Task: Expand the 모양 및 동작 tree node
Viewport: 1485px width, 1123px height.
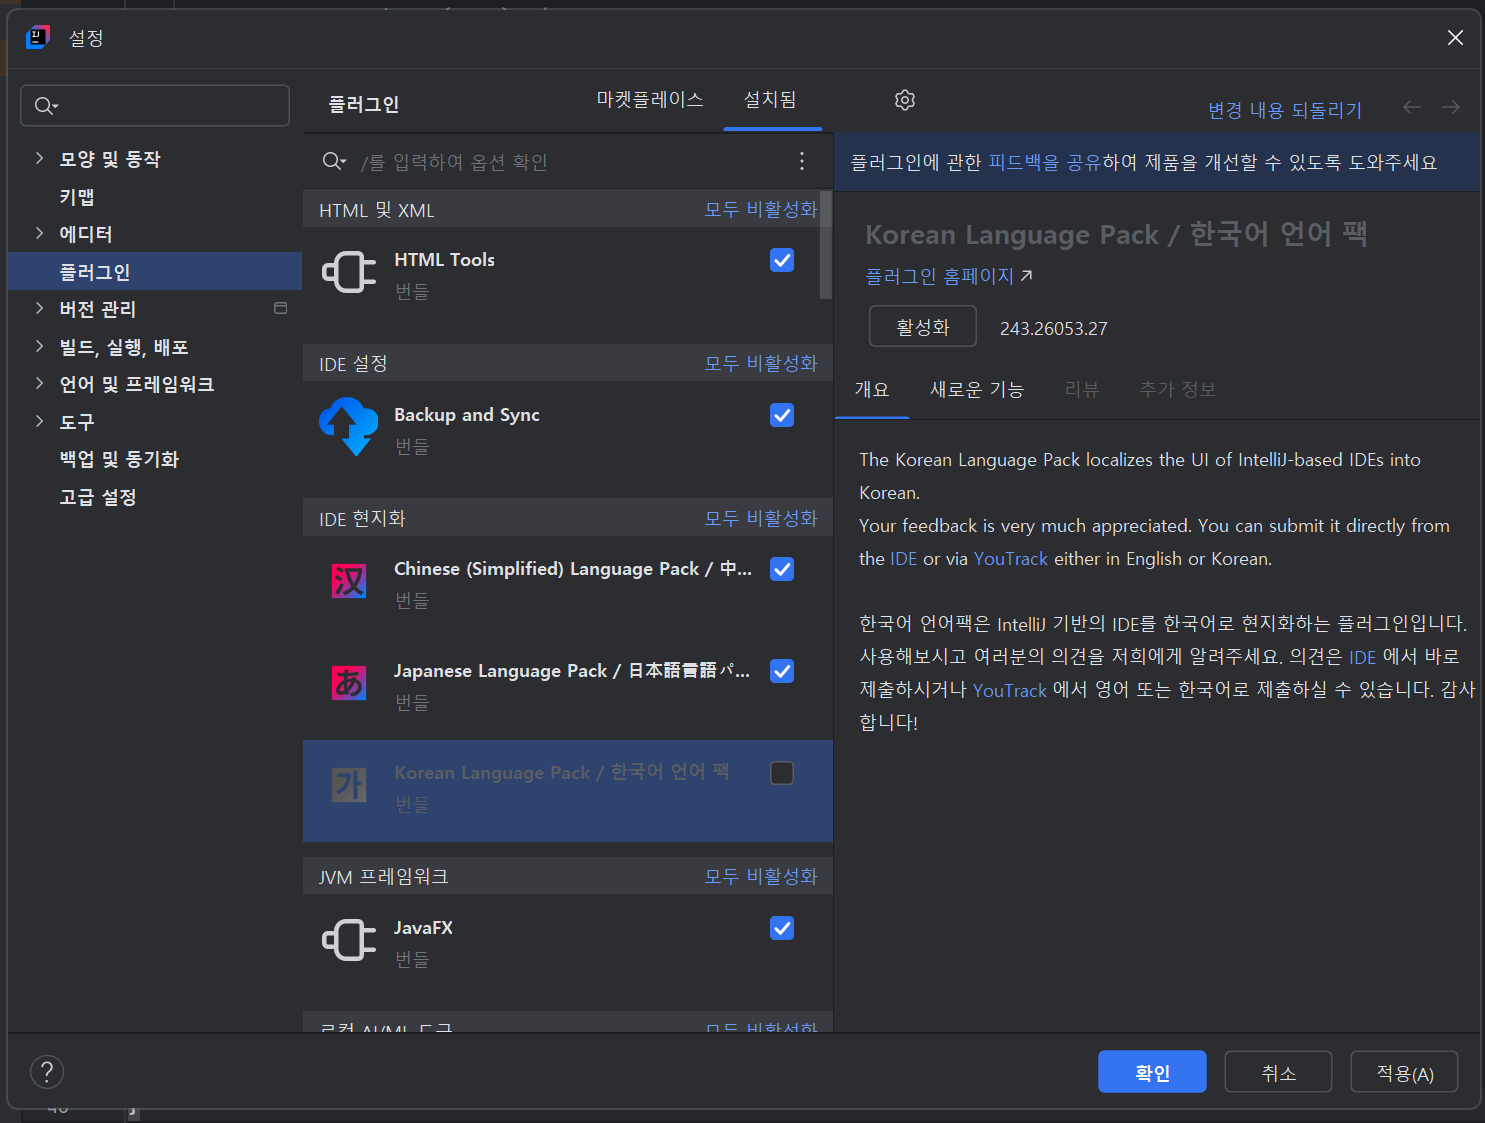Action: click(39, 158)
